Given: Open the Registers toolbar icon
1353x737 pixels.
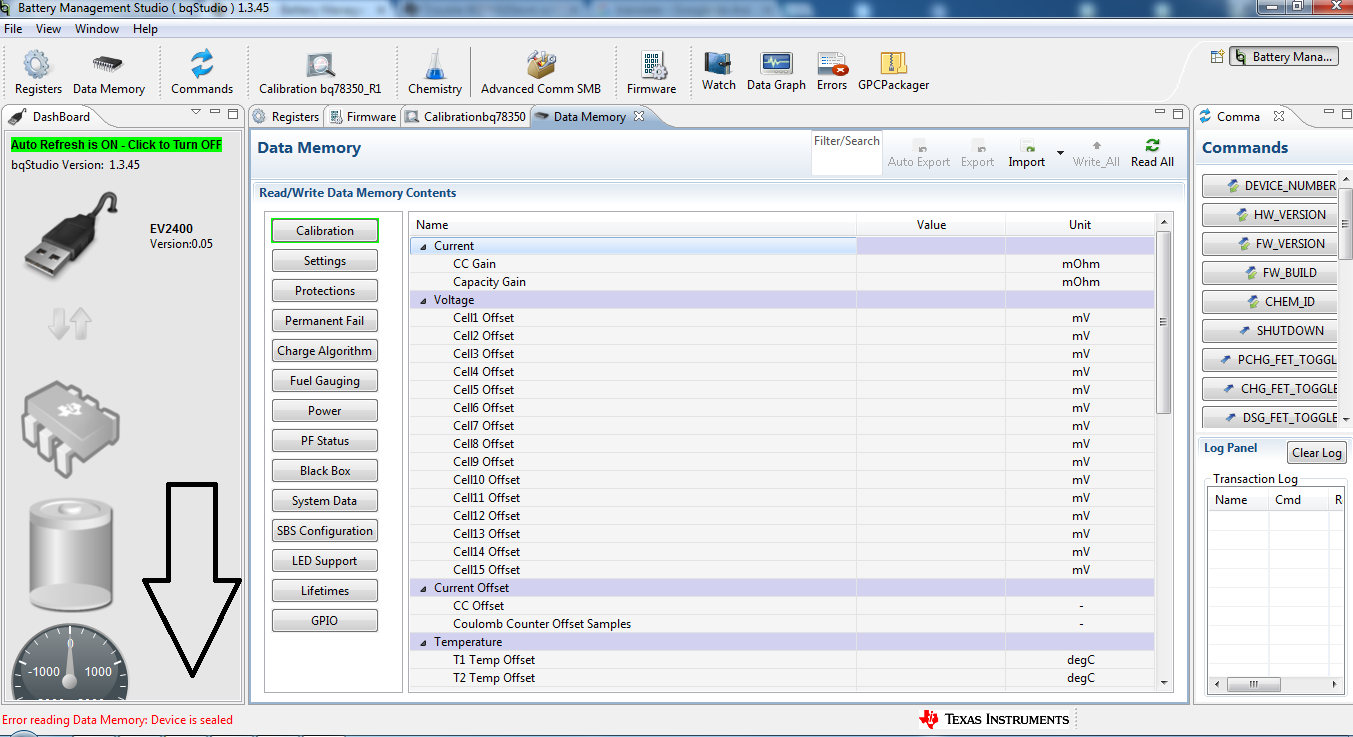Looking at the screenshot, I should 38,72.
